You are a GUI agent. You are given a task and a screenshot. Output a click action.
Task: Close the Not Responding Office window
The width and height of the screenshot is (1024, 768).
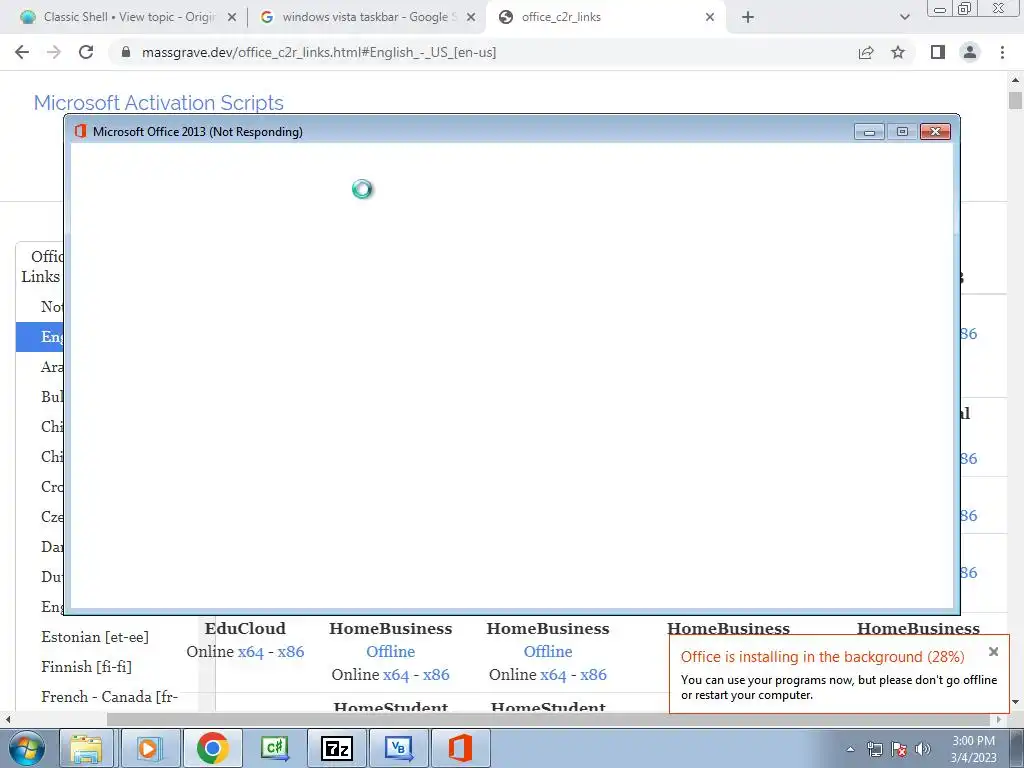point(935,132)
